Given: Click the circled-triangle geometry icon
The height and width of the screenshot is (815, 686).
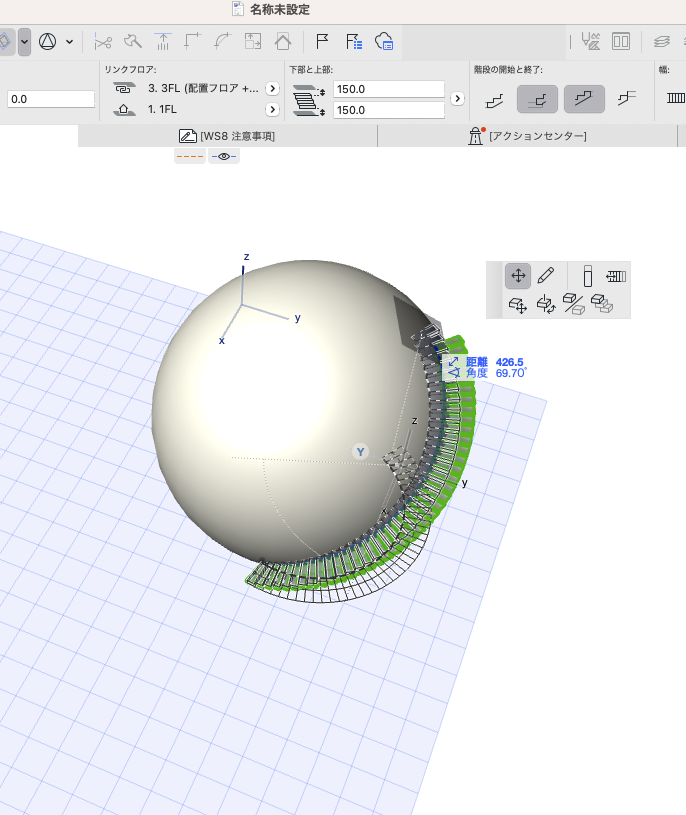Looking at the screenshot, I should pos(47,41).
